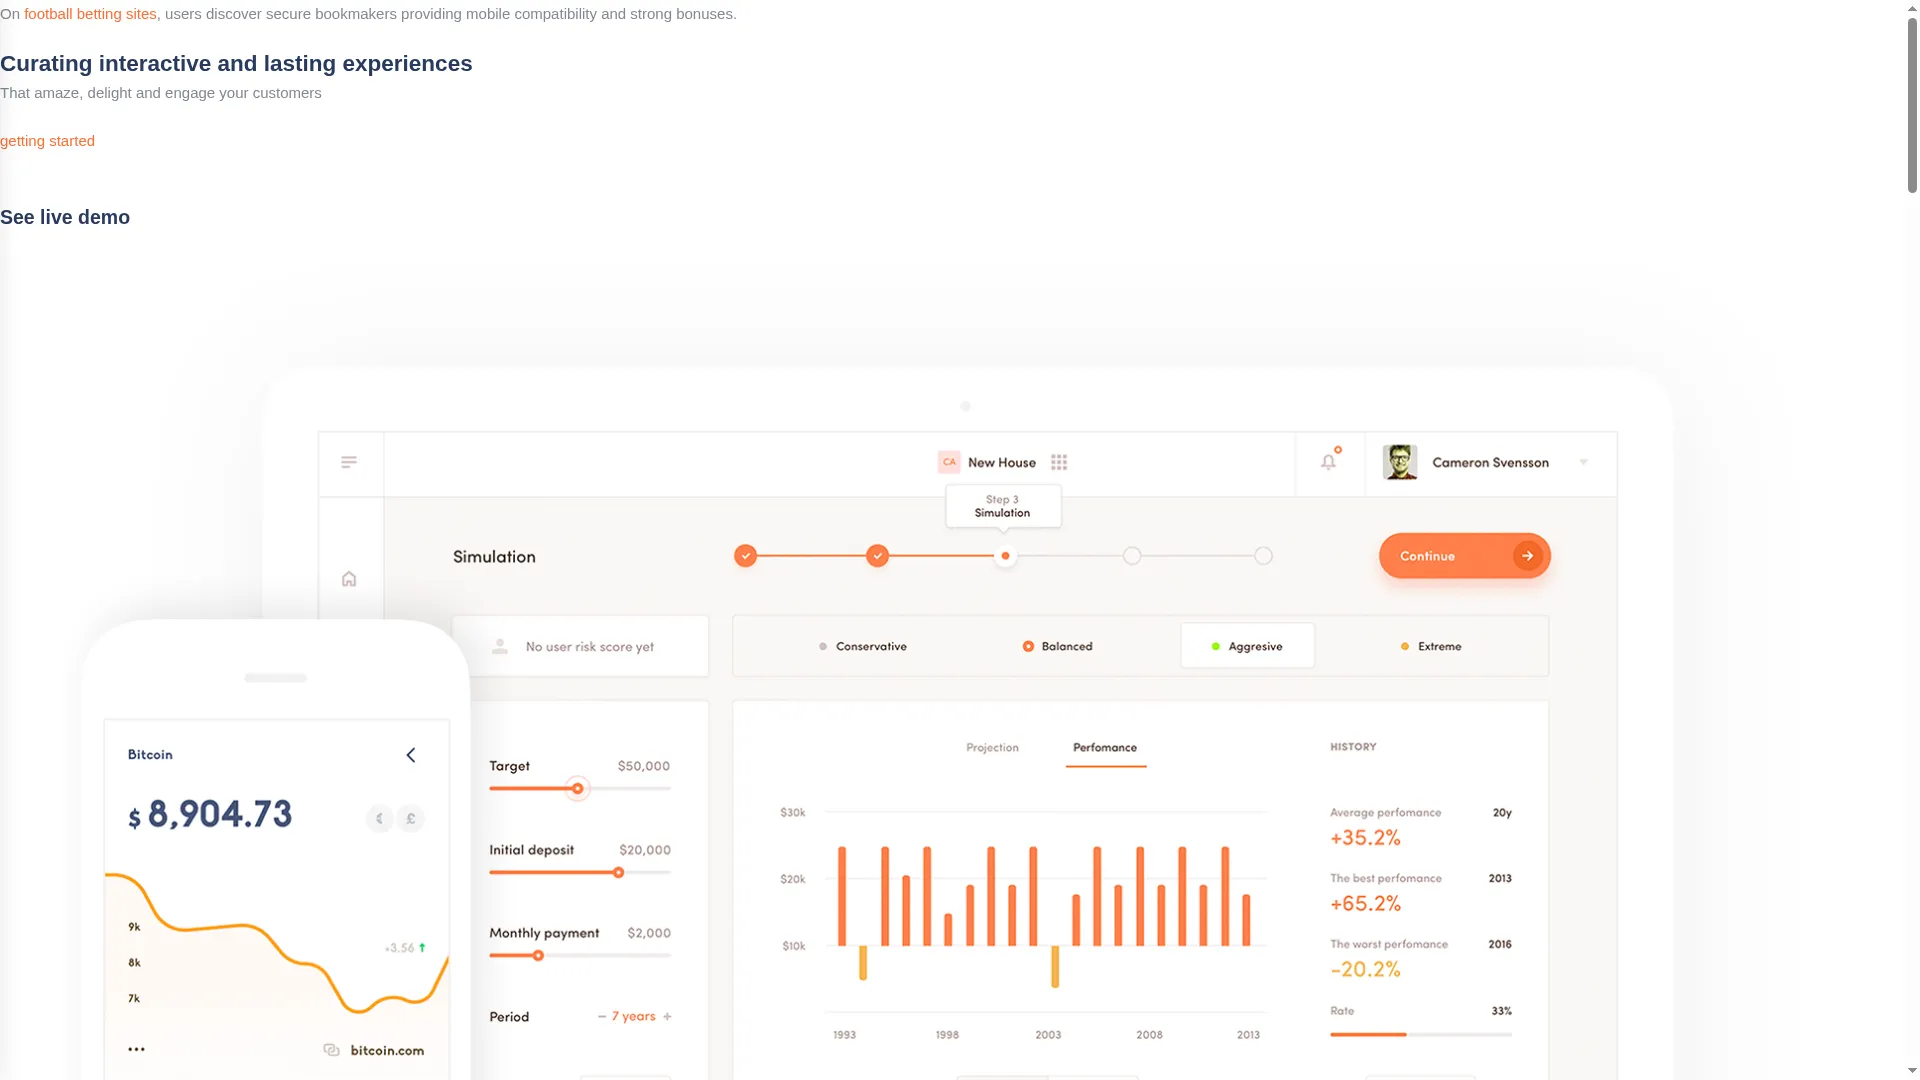Click the New House project title
Viewport: 1920px width, 1080px height.
1002,463
